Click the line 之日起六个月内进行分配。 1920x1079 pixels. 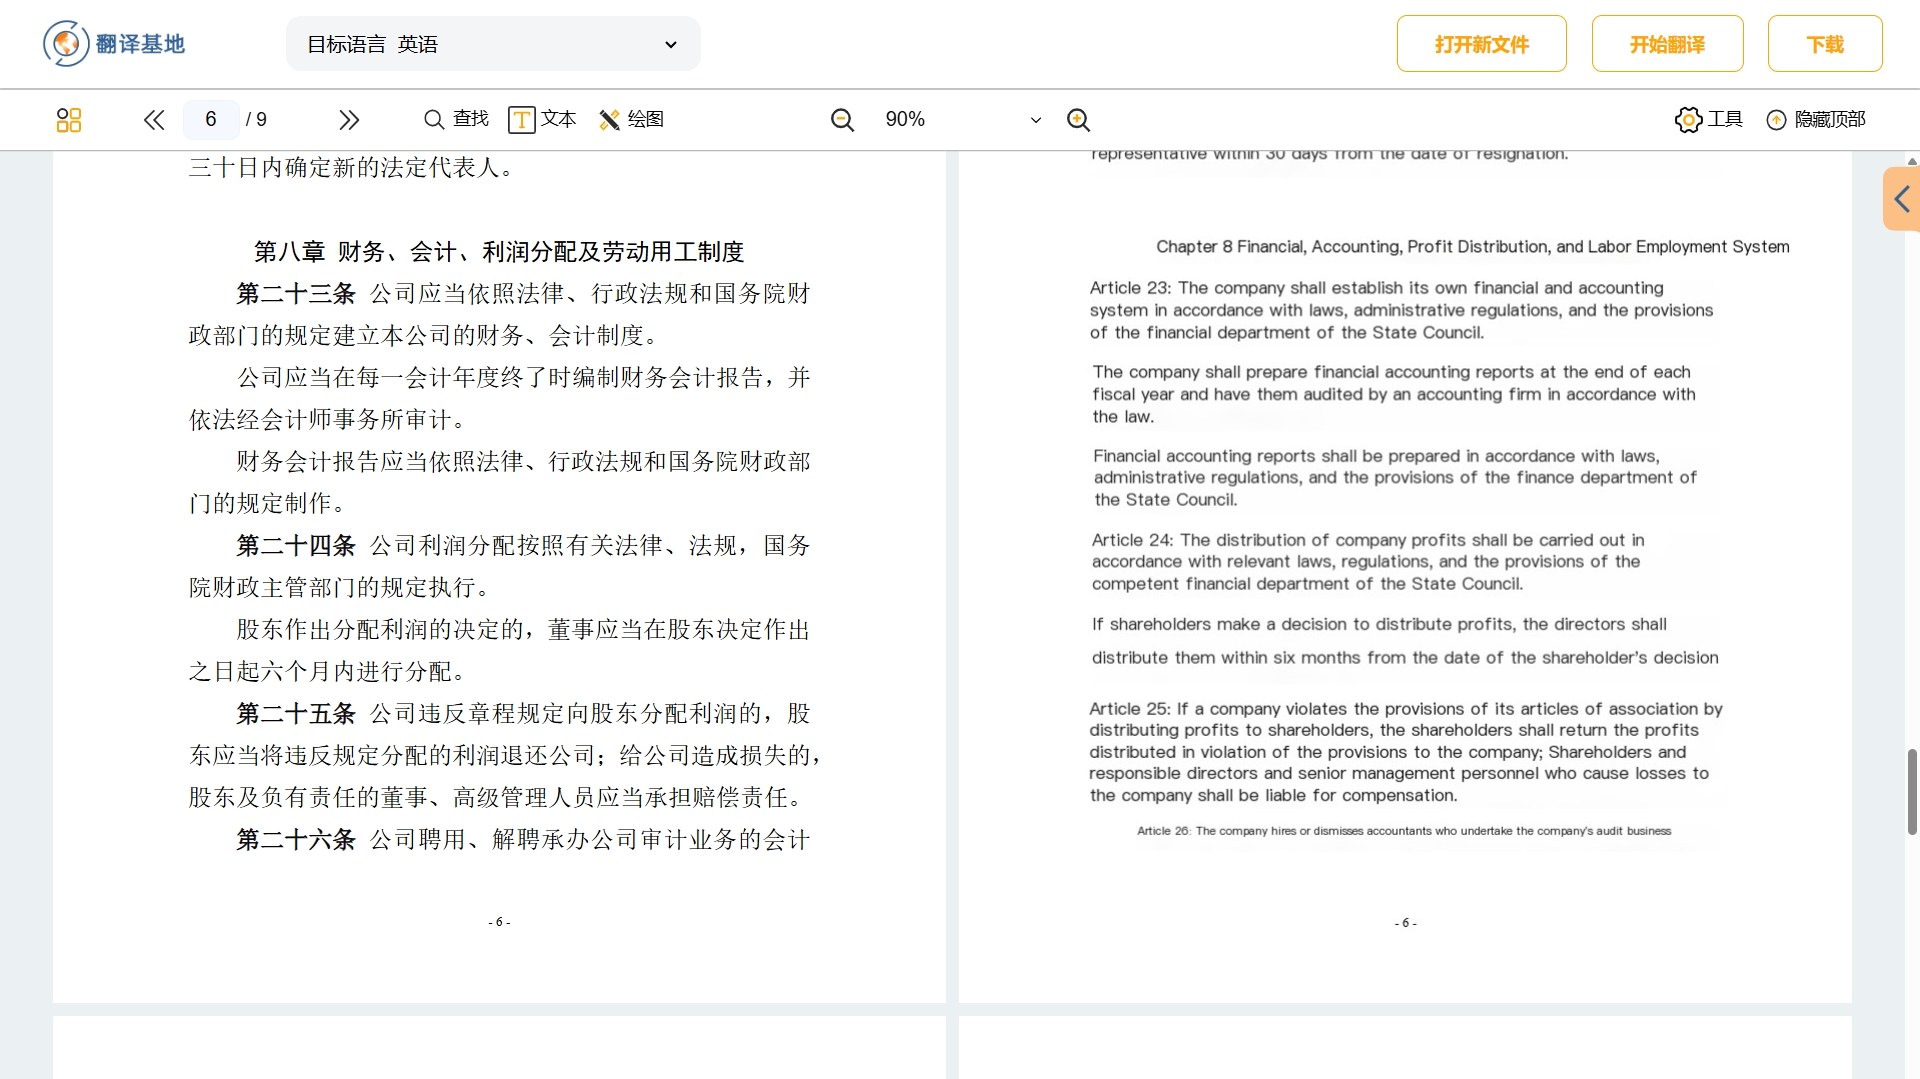pos(327,672)
